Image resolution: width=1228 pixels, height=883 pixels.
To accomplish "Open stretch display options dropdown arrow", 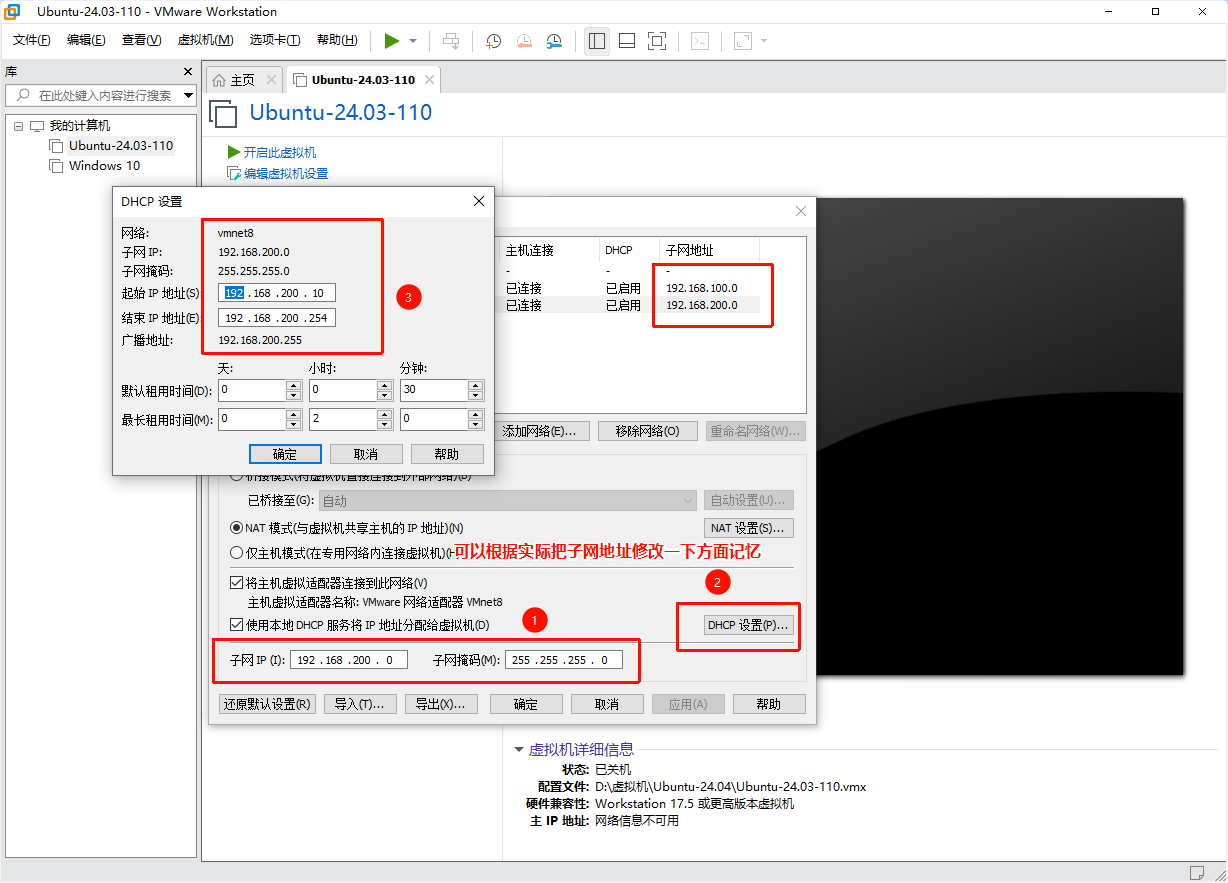I will point(764,41).
